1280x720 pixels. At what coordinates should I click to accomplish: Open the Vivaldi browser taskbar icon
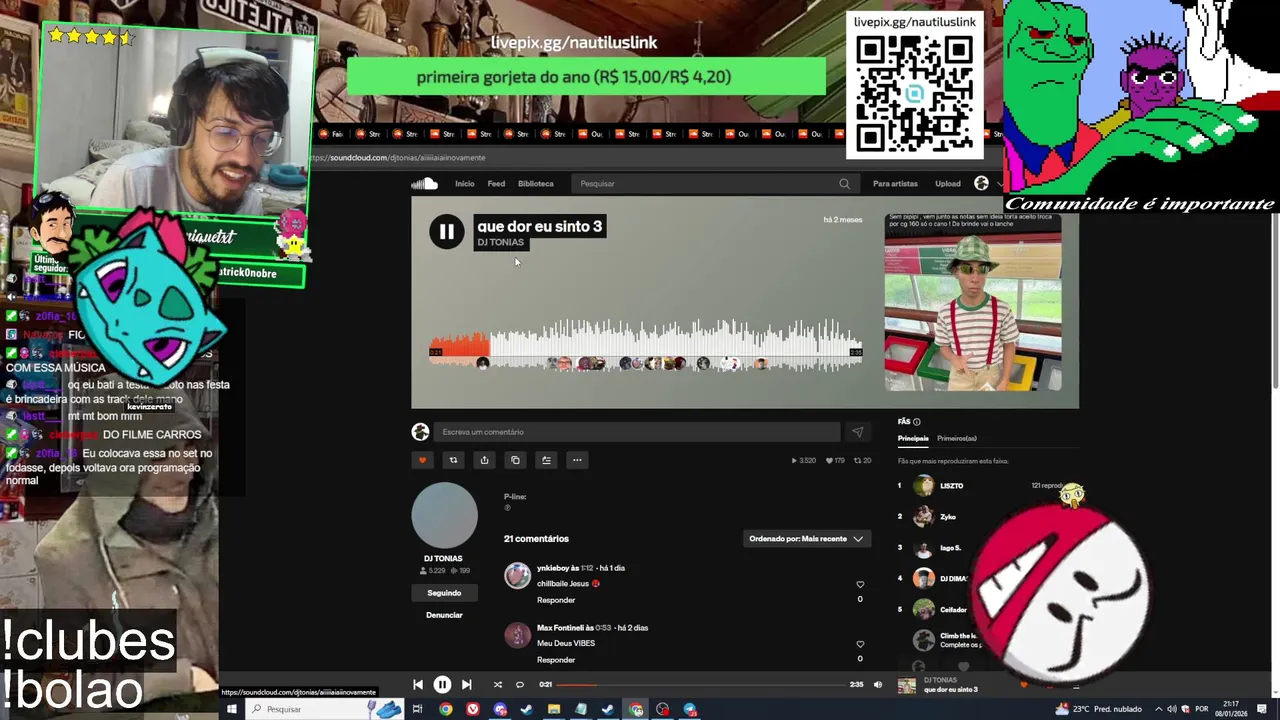[x=472, y=709]
